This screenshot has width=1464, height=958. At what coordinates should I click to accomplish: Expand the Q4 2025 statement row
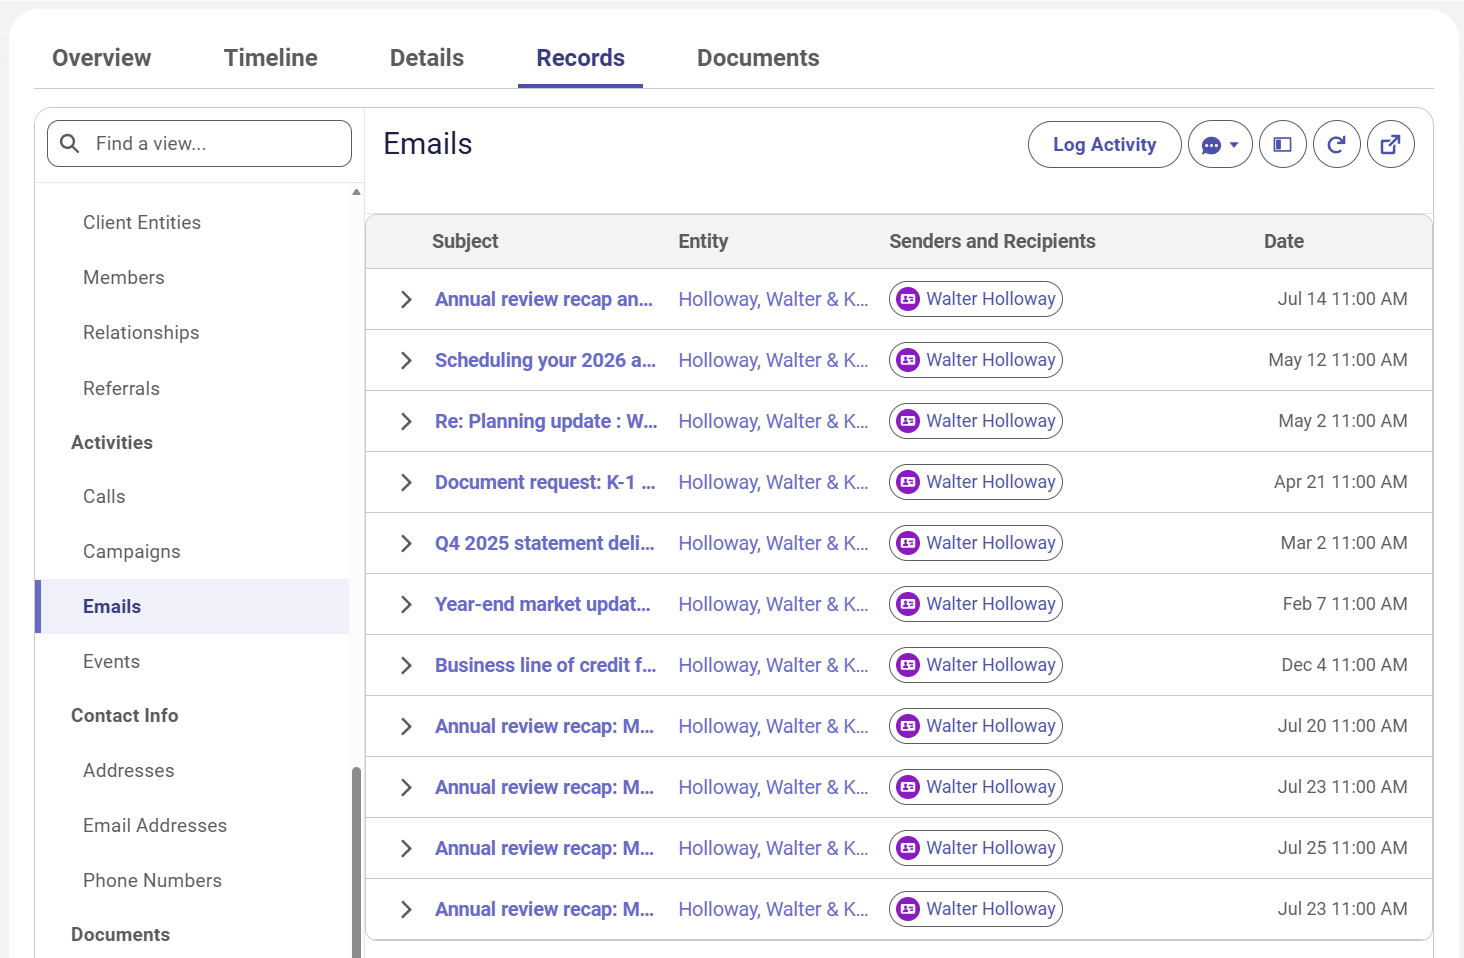(406, 543)
